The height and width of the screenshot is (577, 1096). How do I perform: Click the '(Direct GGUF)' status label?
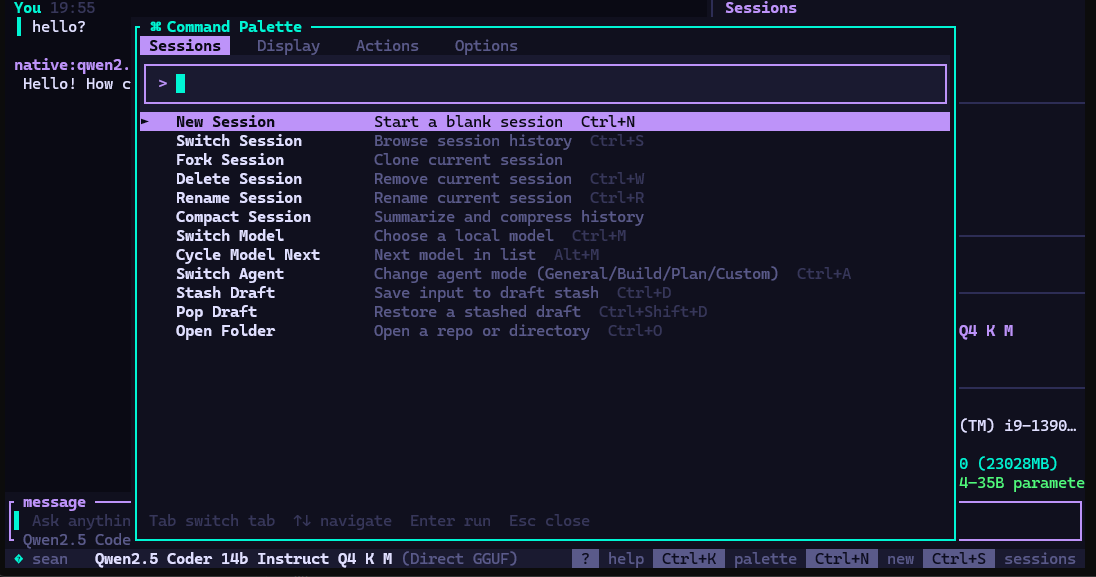click(459, 559)
